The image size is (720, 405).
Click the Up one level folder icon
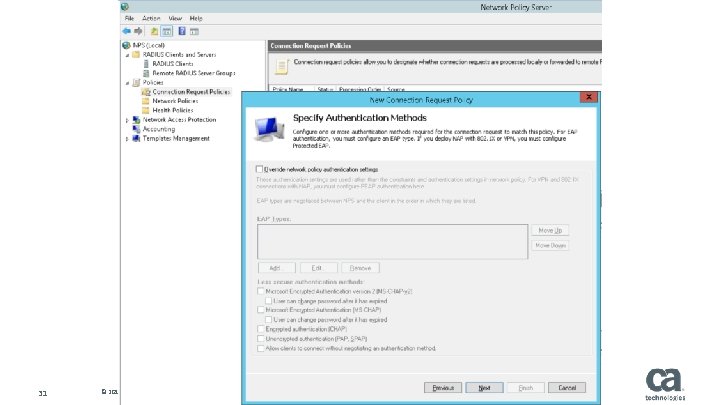click(x=154, y=31)
